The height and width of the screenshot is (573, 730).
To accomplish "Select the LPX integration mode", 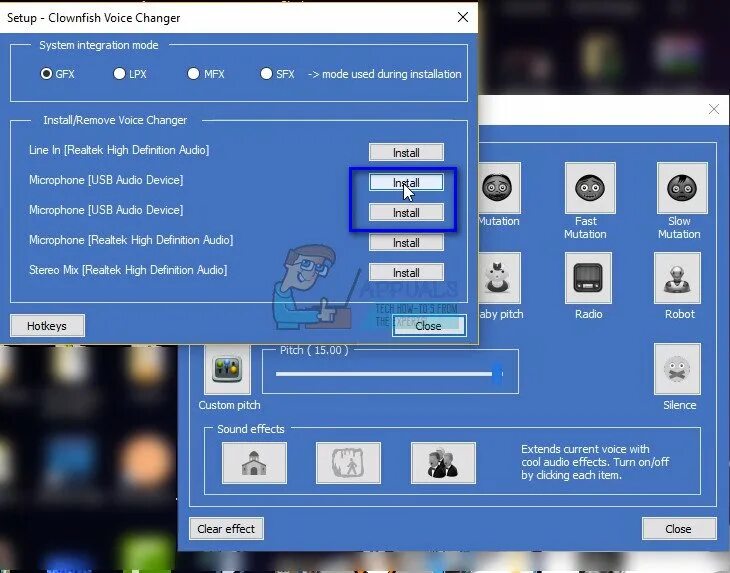I will pyautogui.click(x=119, y=74).
